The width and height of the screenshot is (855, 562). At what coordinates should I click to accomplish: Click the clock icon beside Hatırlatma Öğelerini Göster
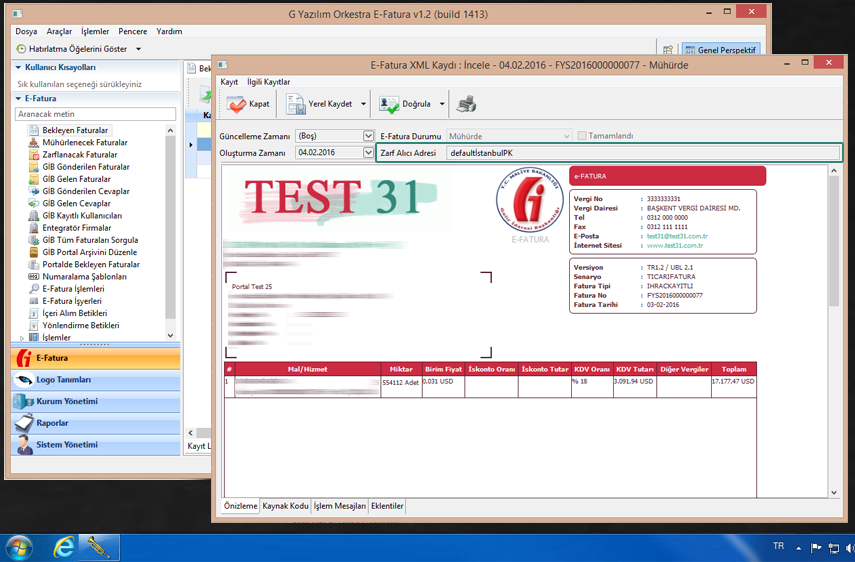tap(21, 49)
